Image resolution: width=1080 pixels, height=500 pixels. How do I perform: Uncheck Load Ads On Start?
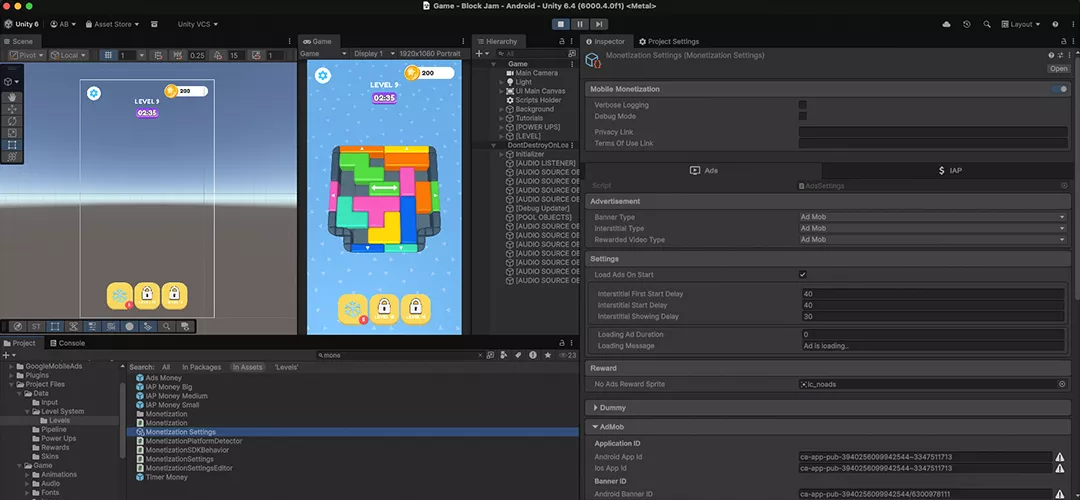802,274
